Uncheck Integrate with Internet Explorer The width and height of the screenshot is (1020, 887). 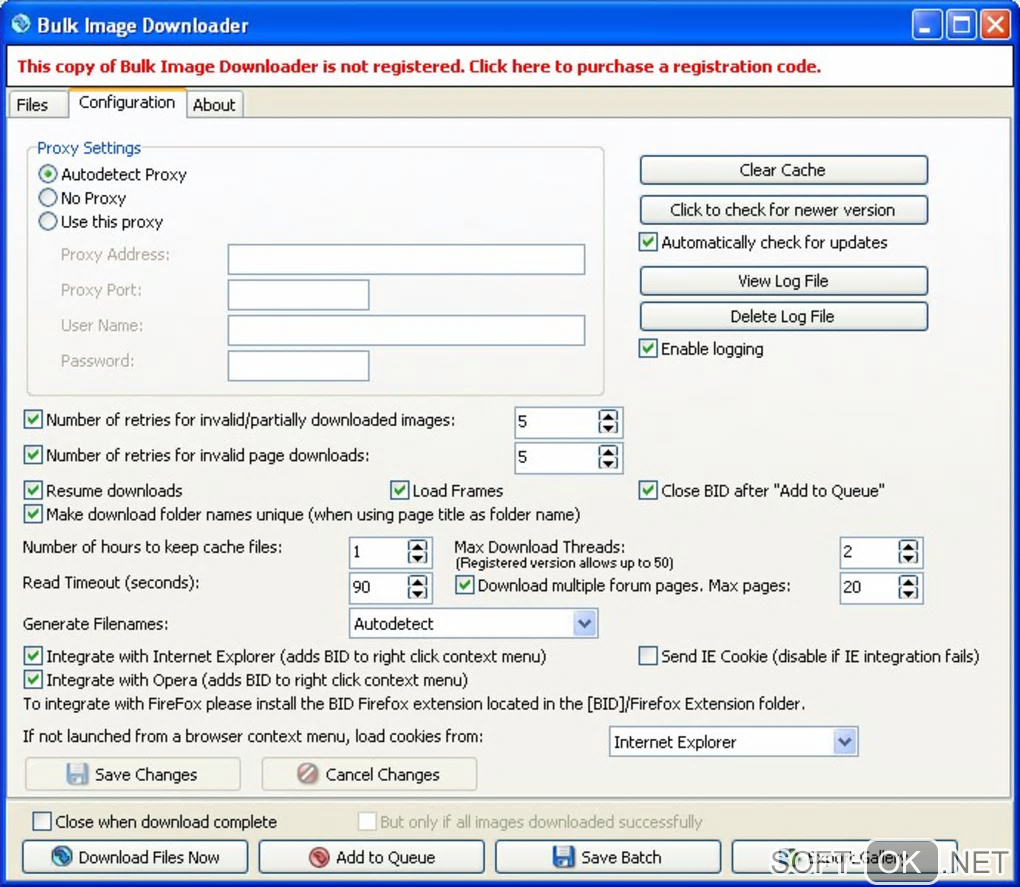(33, 656)
